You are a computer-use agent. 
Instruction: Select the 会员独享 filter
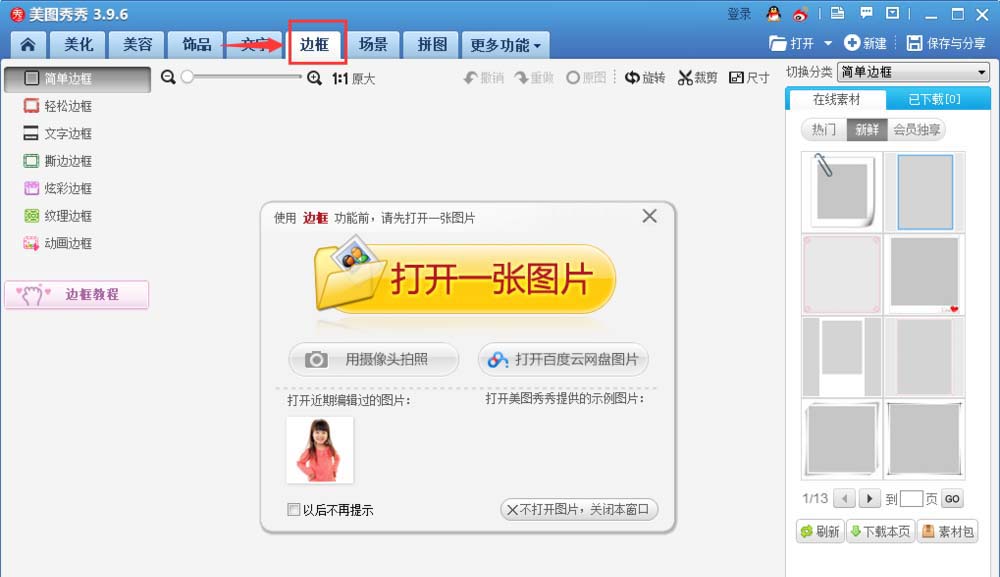pyautogui.click(x=916, y=129)
